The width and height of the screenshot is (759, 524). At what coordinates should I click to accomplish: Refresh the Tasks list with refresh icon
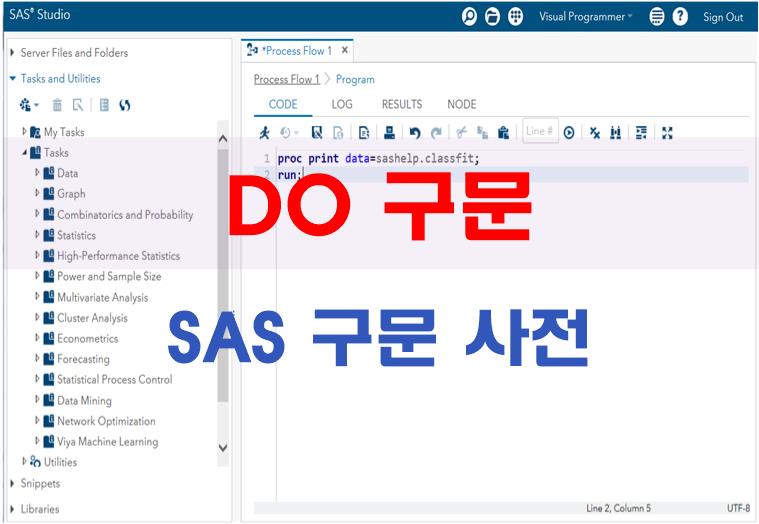tap(125, 105)
